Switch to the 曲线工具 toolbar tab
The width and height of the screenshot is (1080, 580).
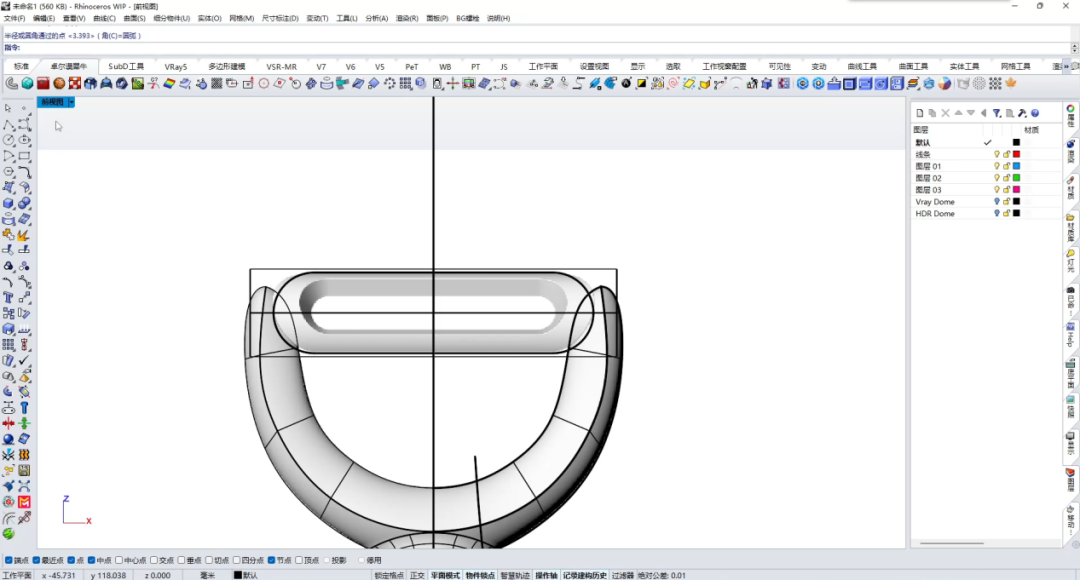click(x=862, y=67)
